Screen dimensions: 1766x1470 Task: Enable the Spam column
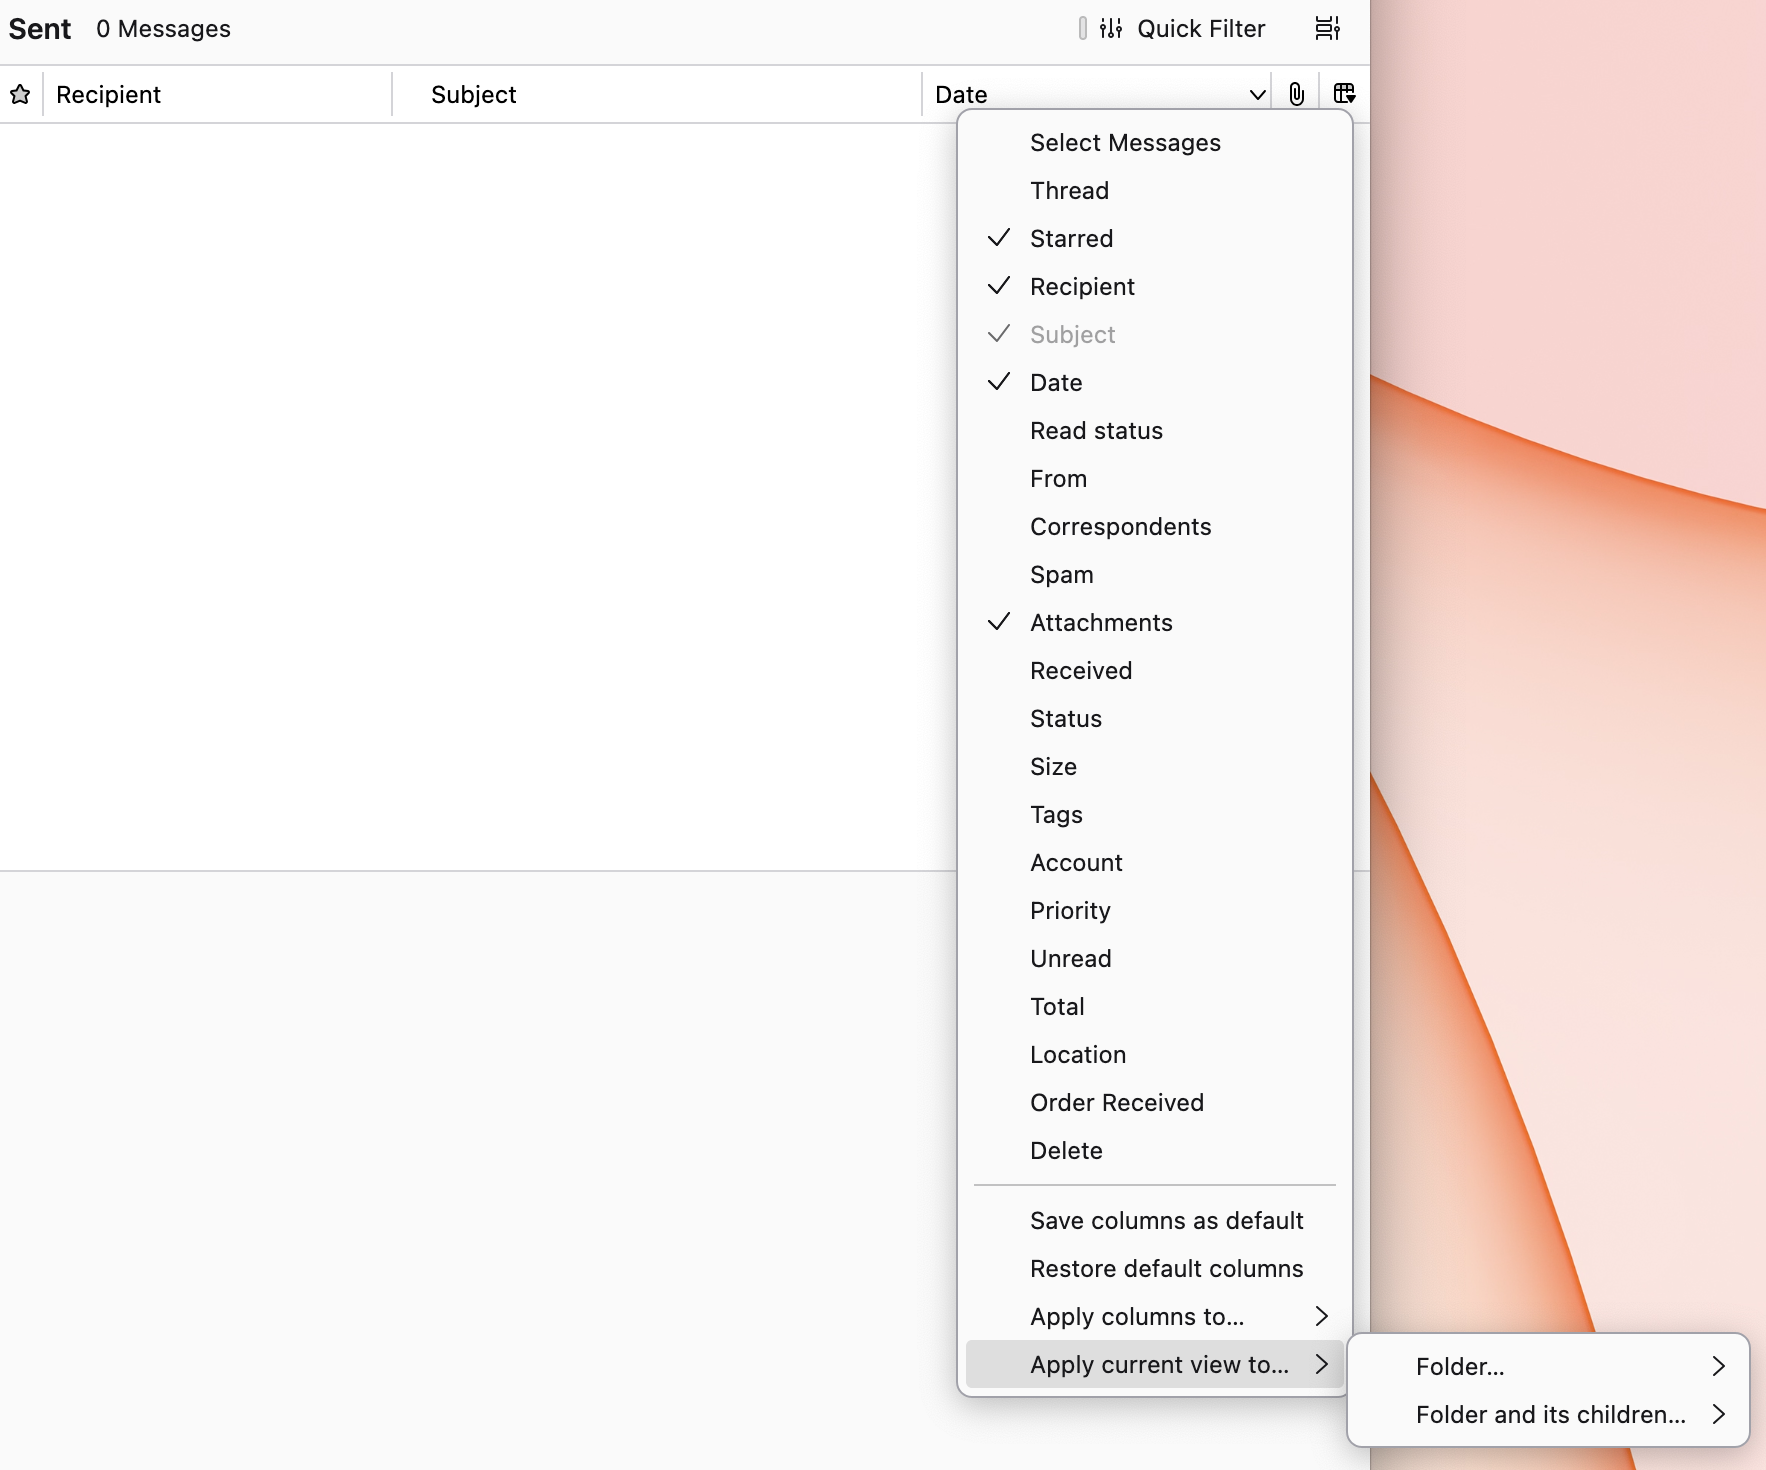click(1155, 574)
